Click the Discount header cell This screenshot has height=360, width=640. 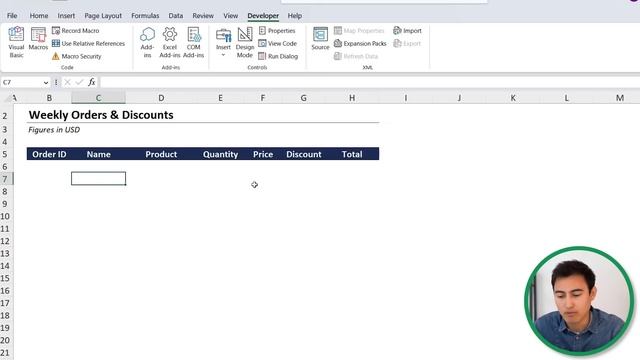pos(303,154)
